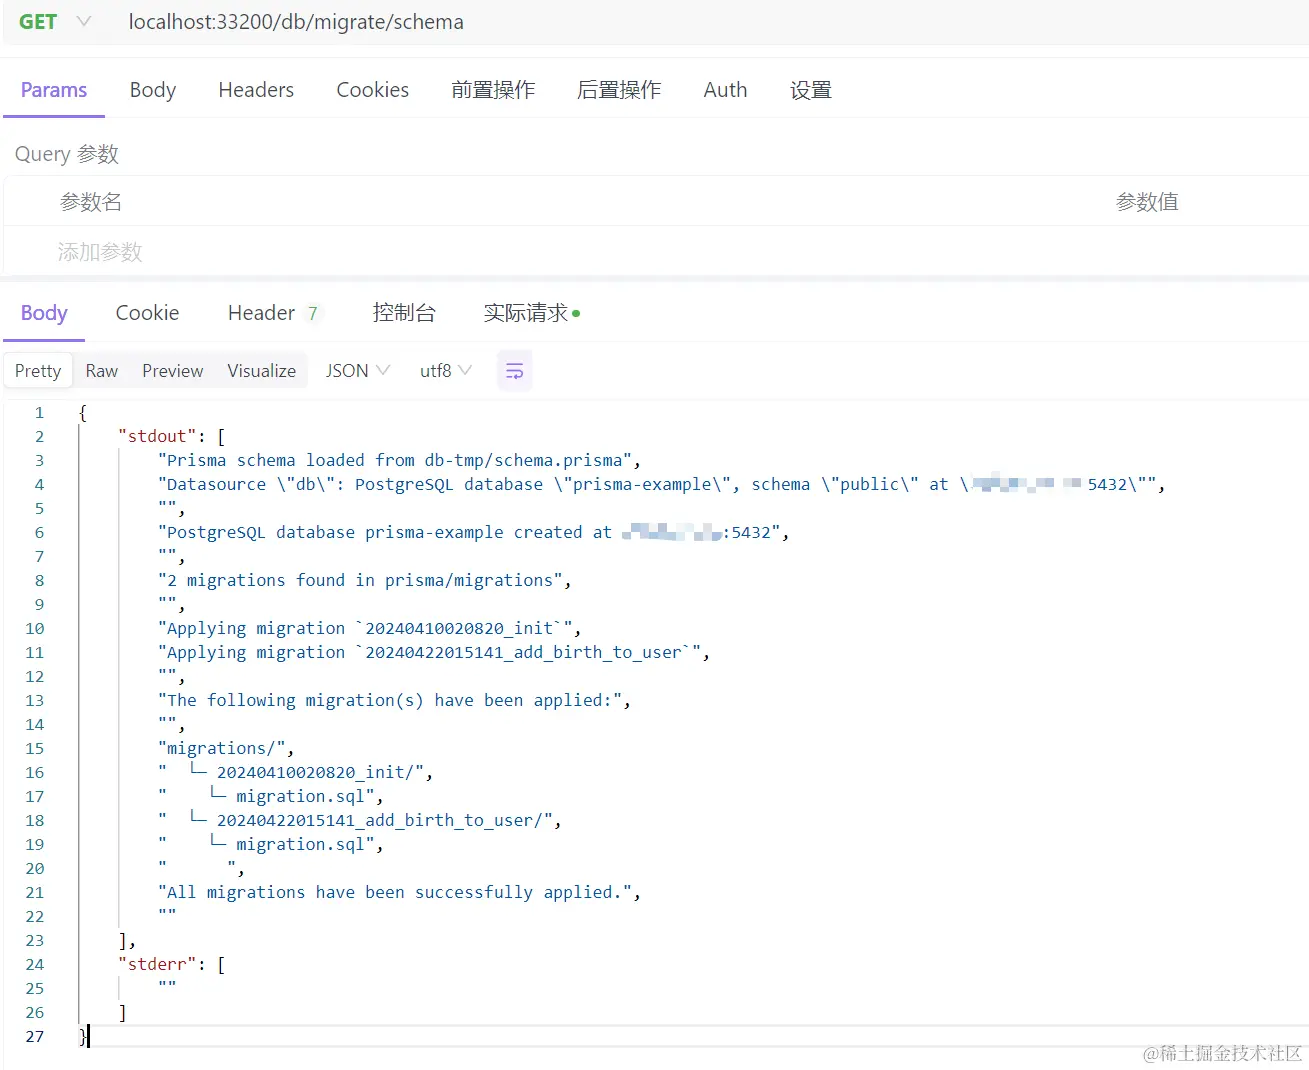The image size is (1309, 1070).
Task: Click "The following migration(s) have been applied:" line
Action: 394,701
